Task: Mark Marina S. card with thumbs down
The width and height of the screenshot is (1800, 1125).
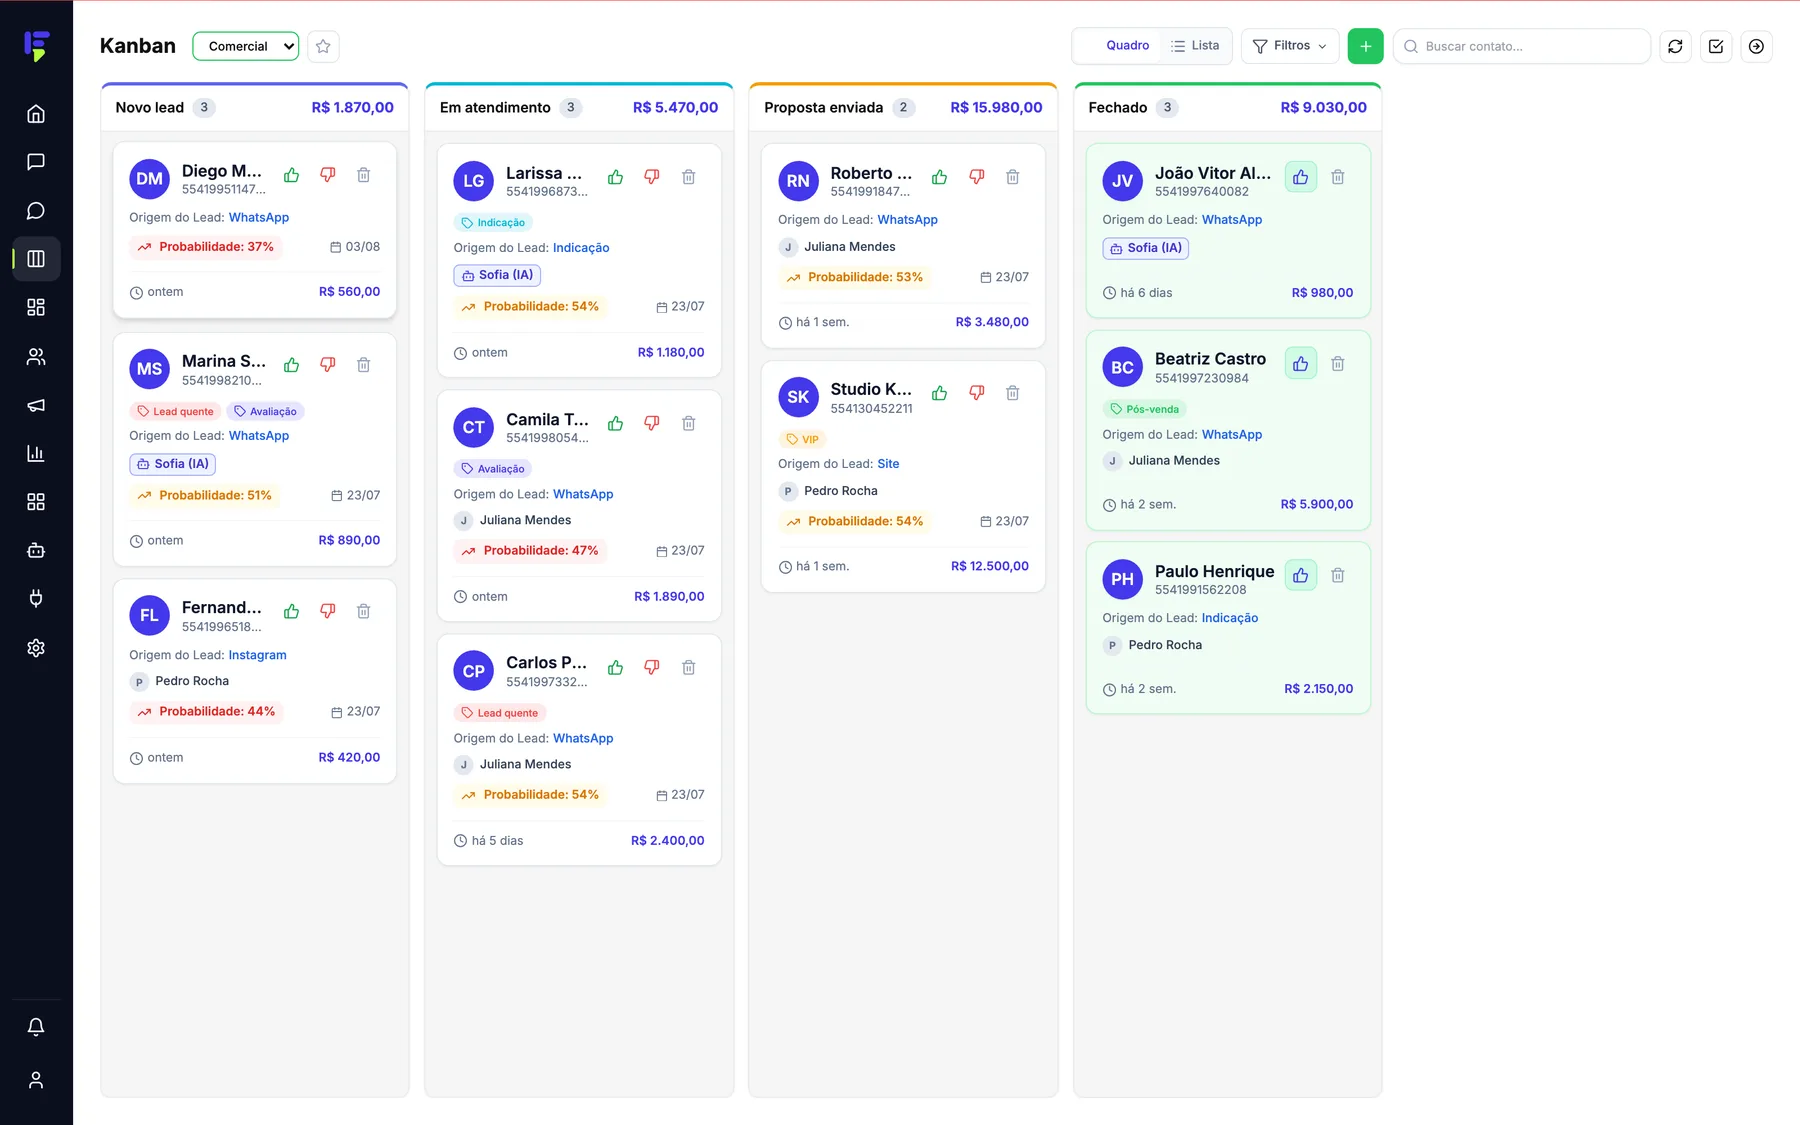Action: 327,365
